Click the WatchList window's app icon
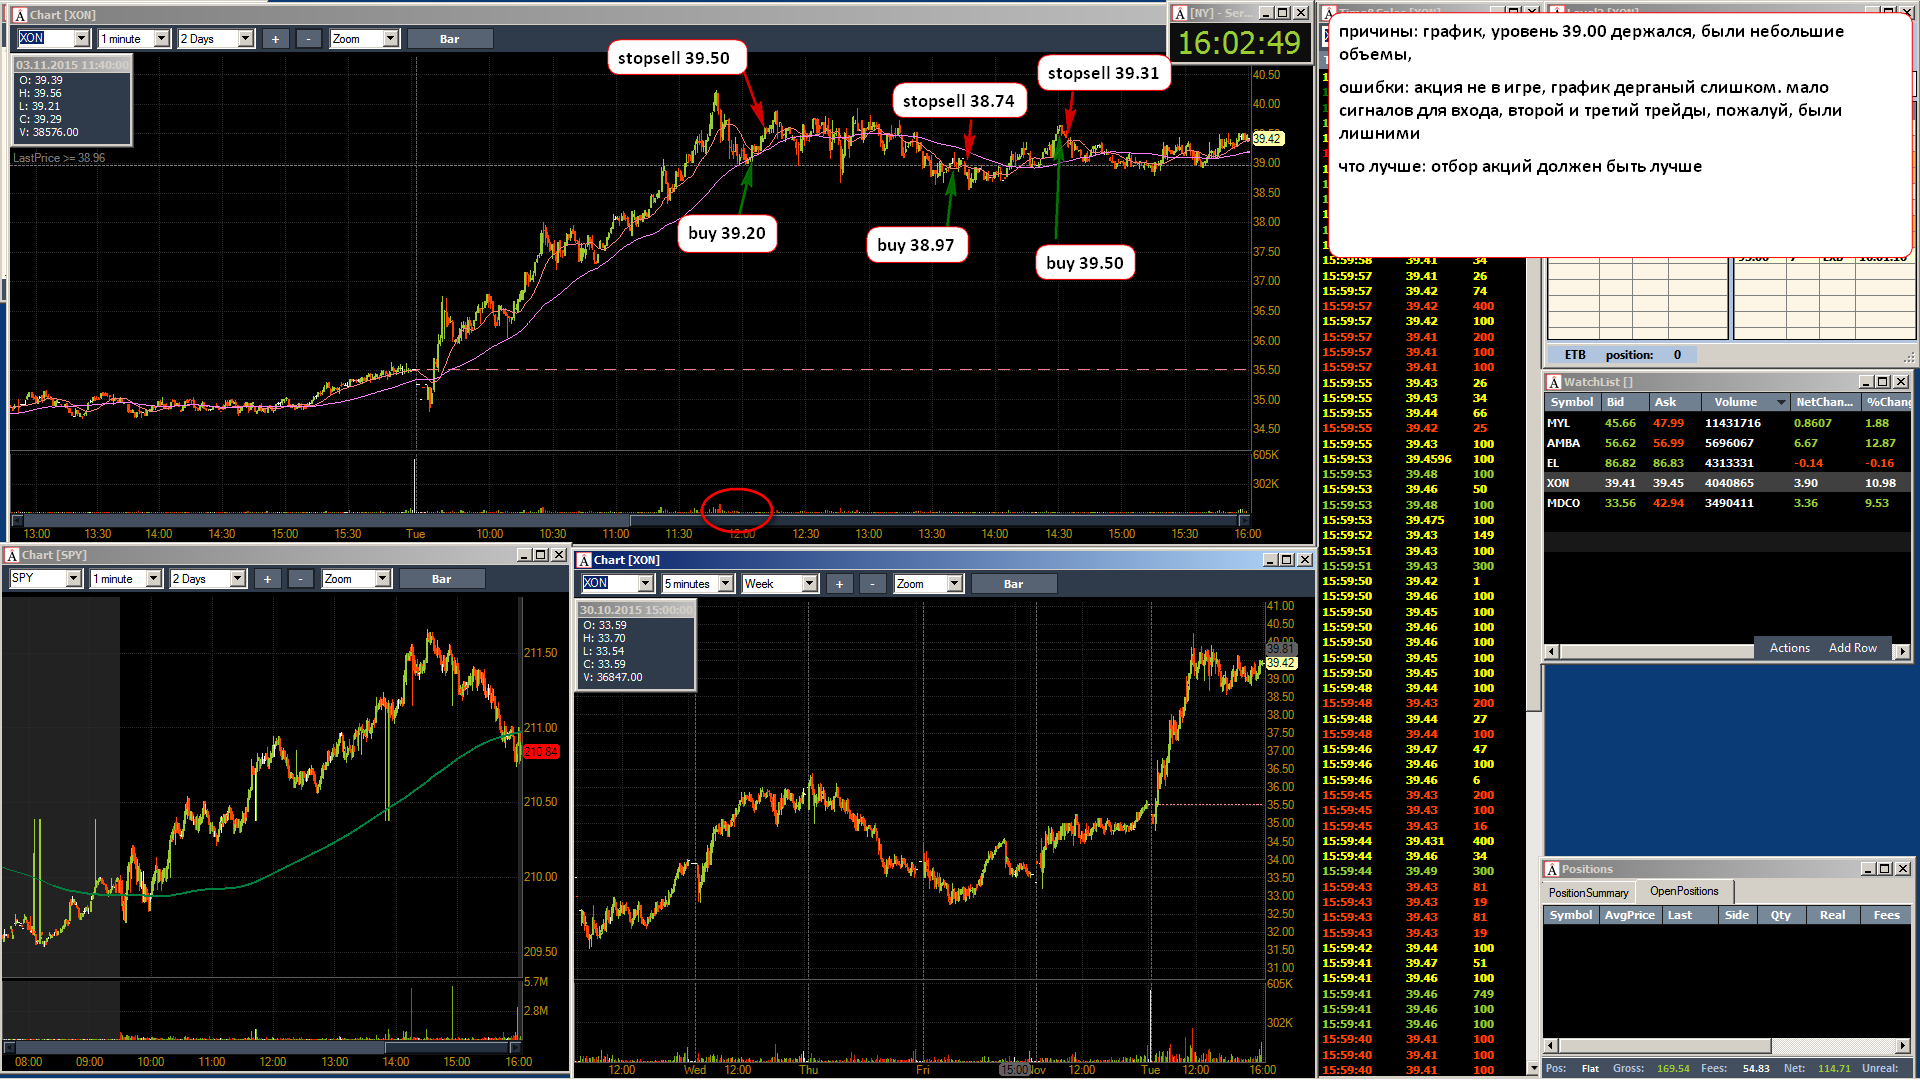The height and width of the screenshot is (1080, 1920). (1554, 382)
